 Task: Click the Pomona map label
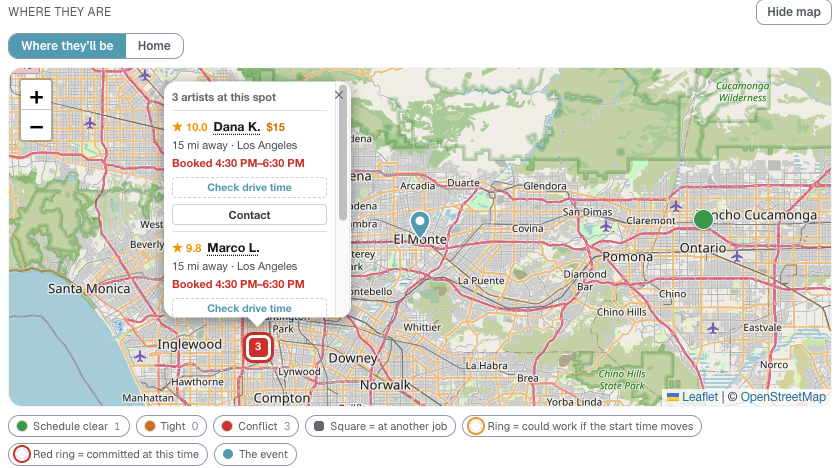tap(627, 256)
